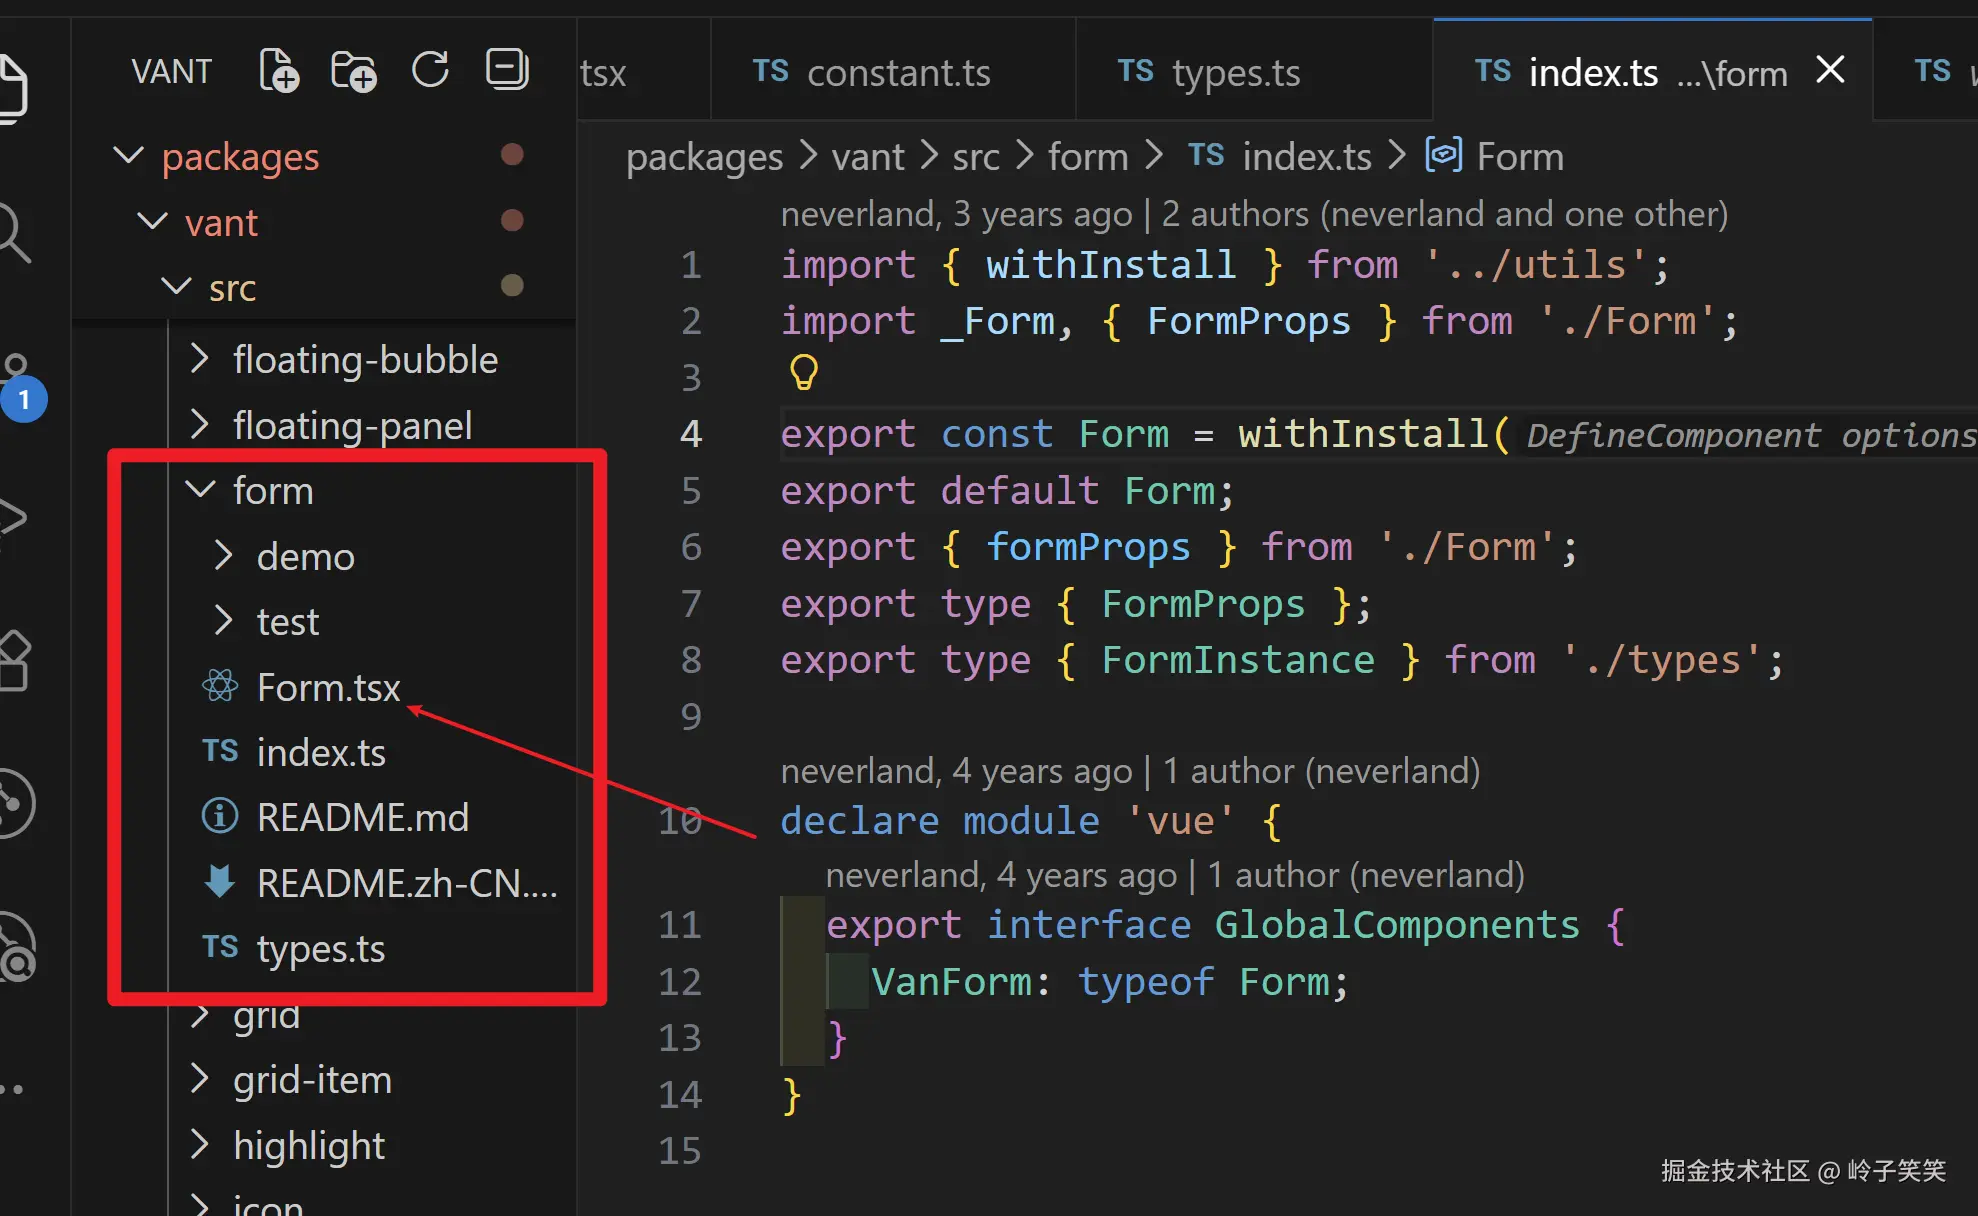Click the git blame annotation above line 1
Screen dimensions: 1978x1216
1253,214
